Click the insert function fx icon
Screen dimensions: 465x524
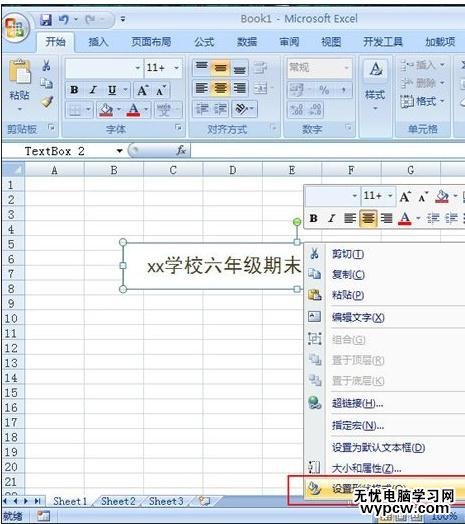pyautogui.click(x=181, y=151)
